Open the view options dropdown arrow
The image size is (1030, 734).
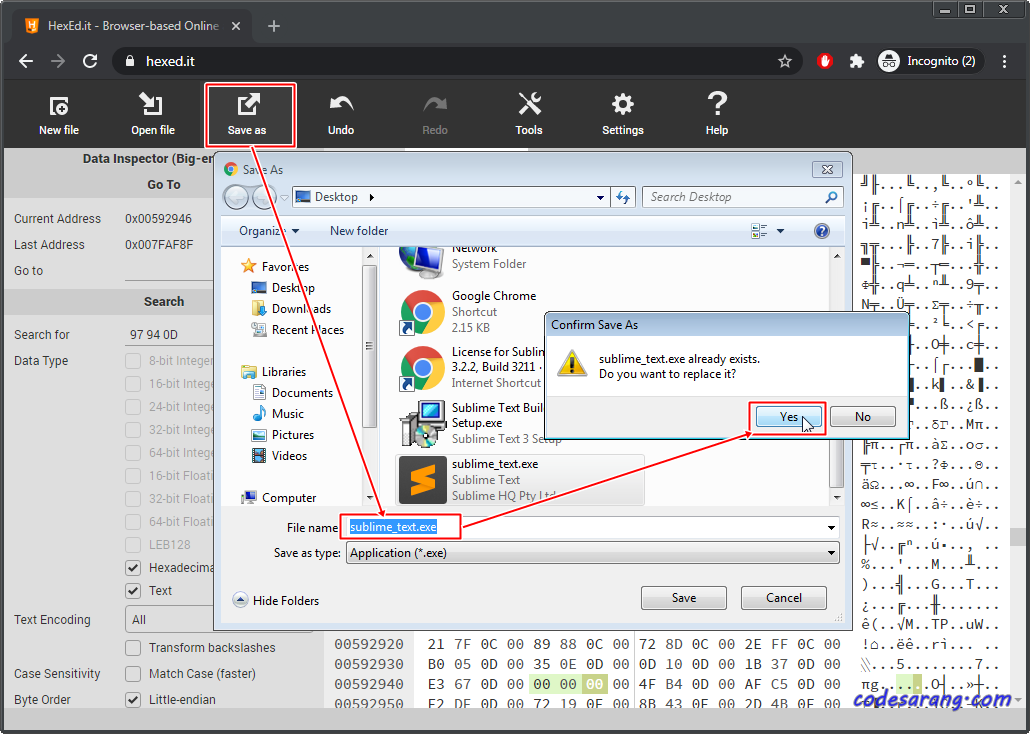(x=780, y=231)
